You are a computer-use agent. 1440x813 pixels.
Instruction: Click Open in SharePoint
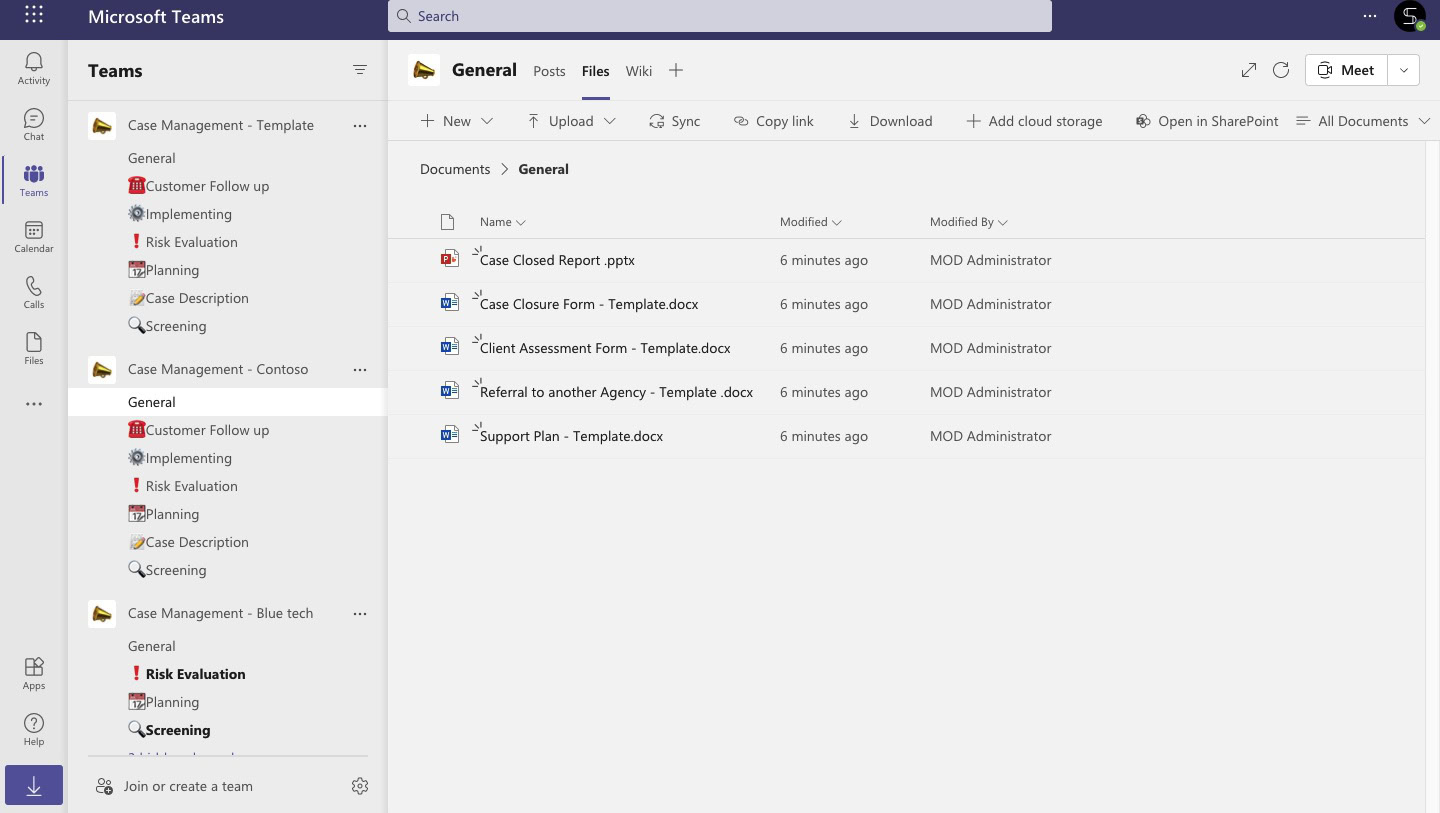[1207, 121]
